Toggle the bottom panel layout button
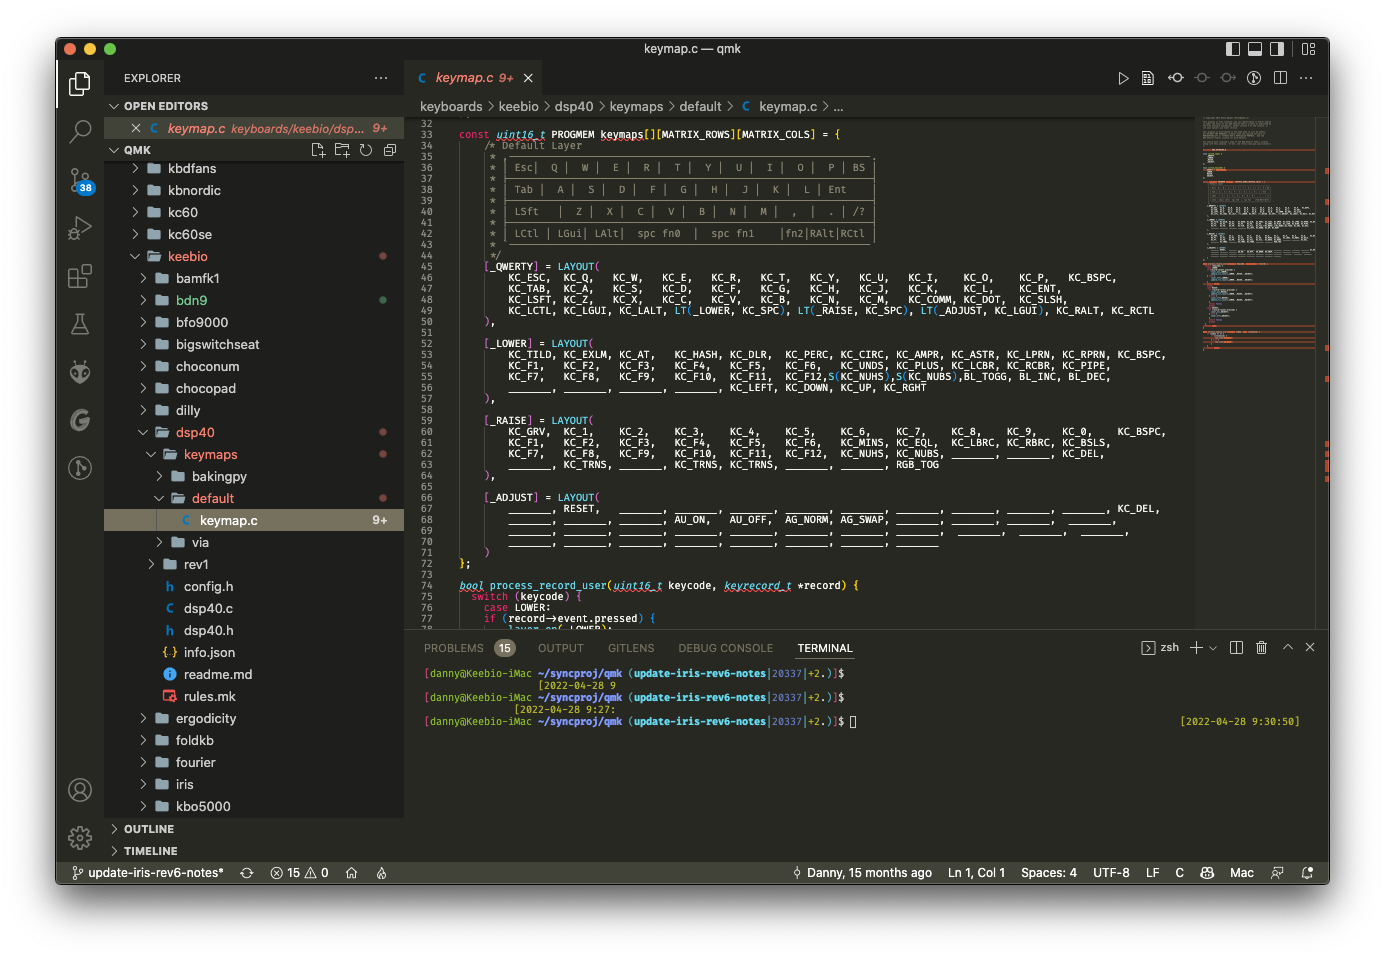The height and width of the screenshot is (958, 1385). coord(1255,49)
